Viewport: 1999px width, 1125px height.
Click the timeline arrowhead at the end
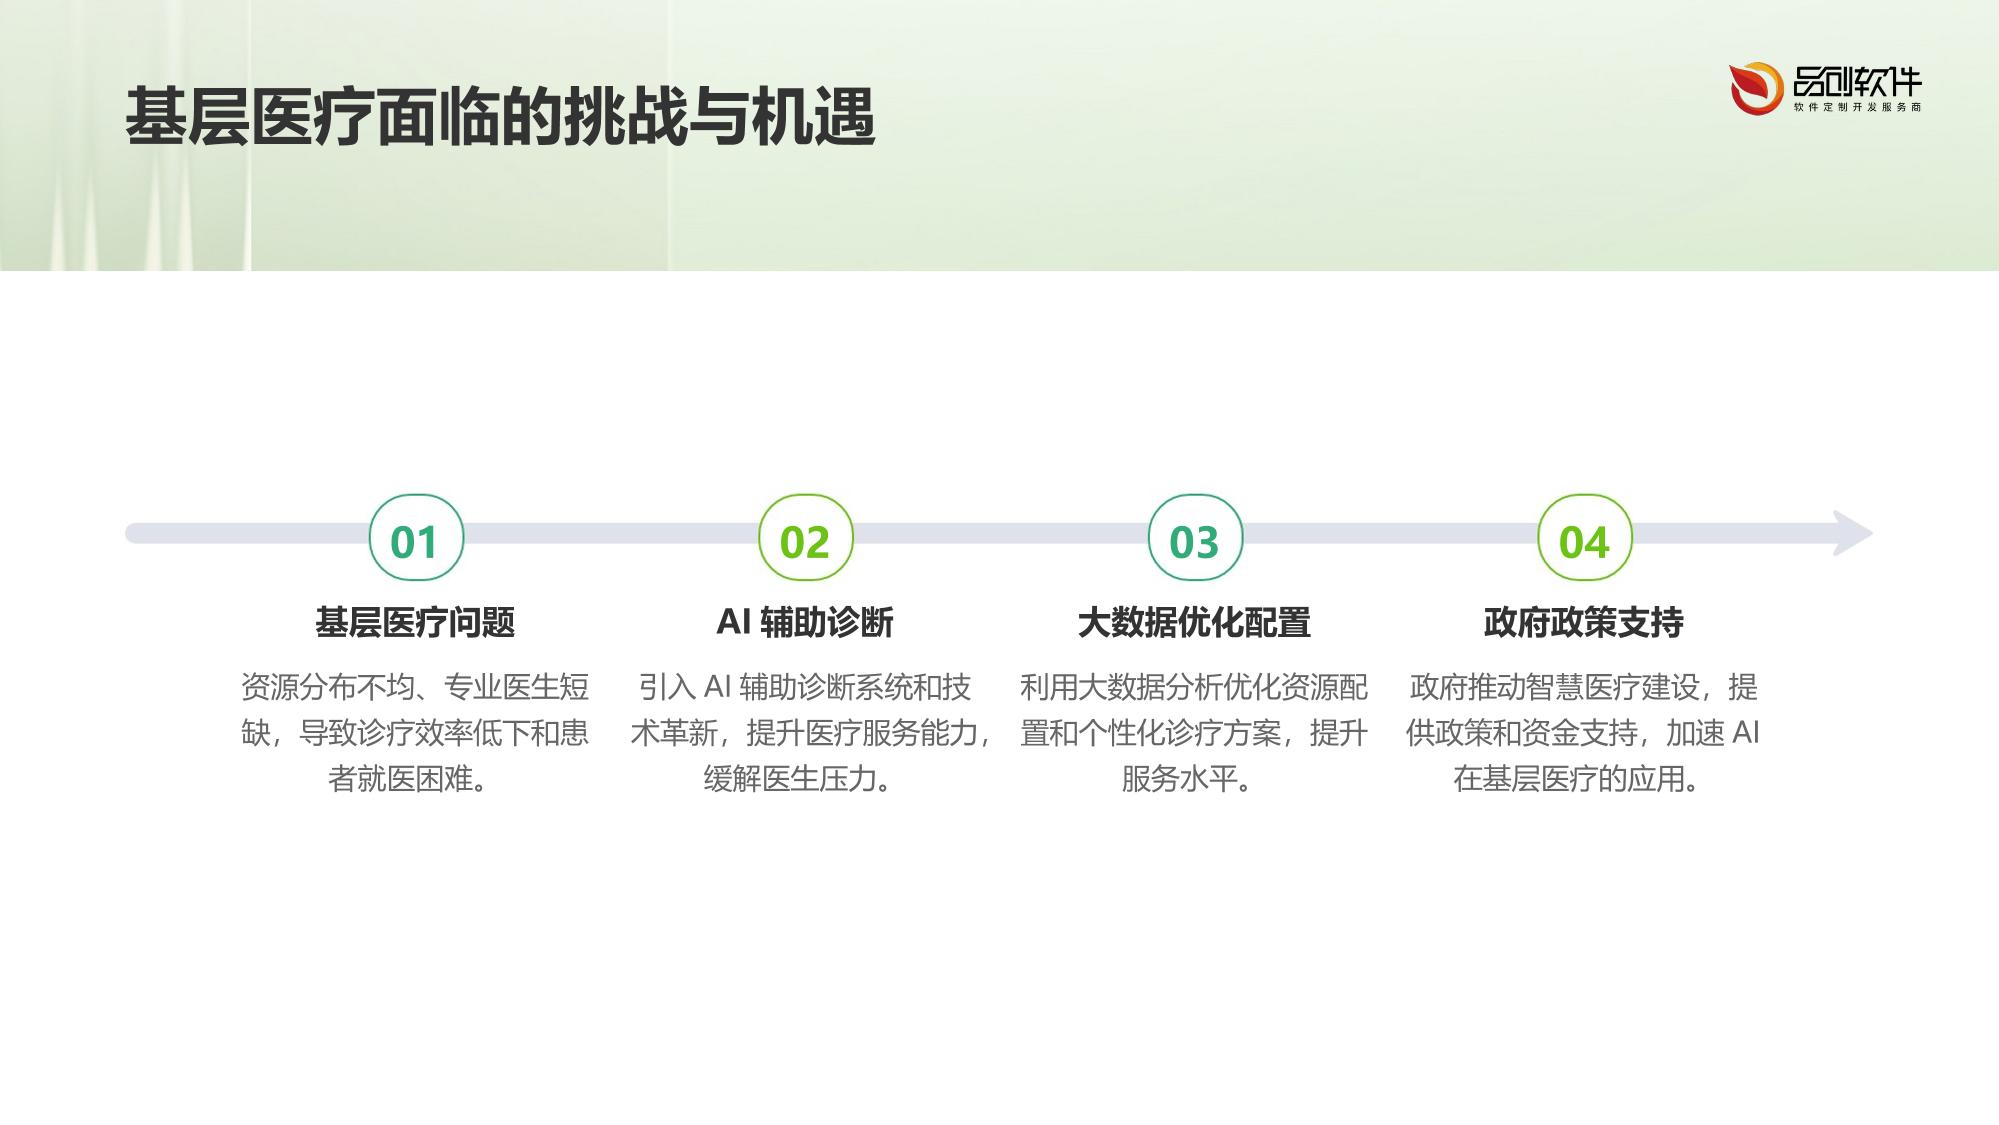coord(1853,533)
